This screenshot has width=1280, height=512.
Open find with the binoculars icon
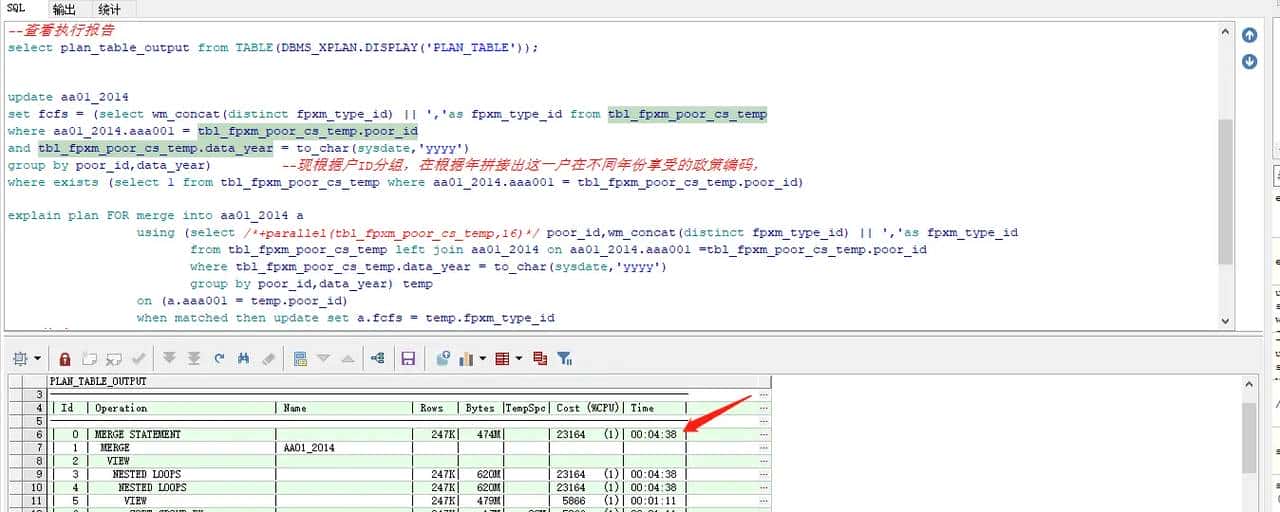pos(243,358)
